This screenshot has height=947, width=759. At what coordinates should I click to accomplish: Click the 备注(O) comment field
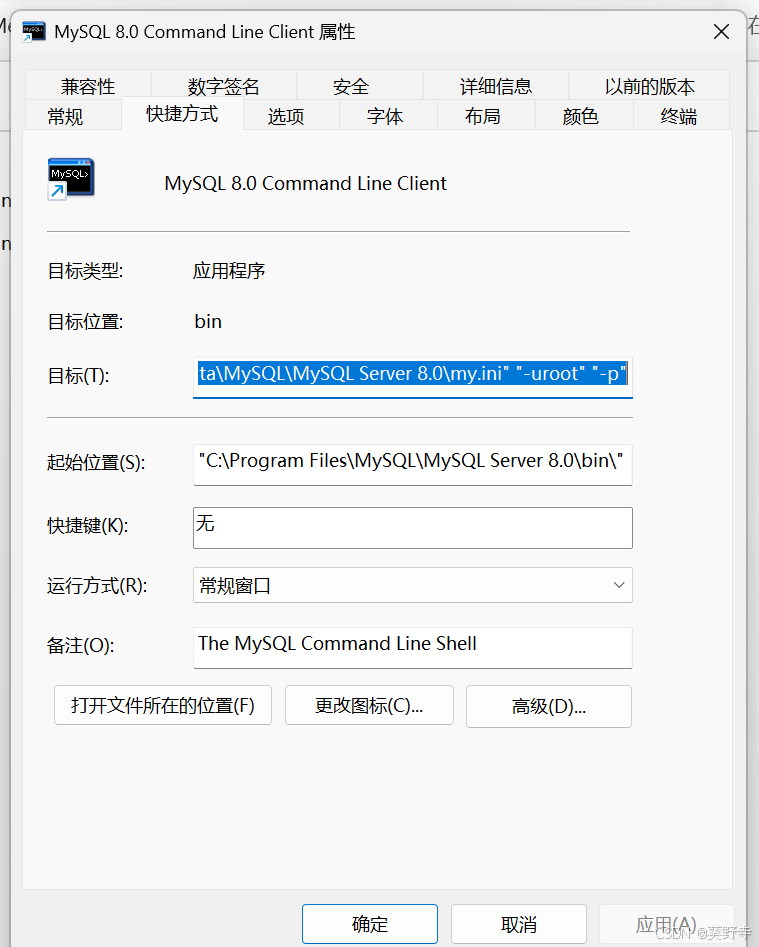(x=412, y=647)
